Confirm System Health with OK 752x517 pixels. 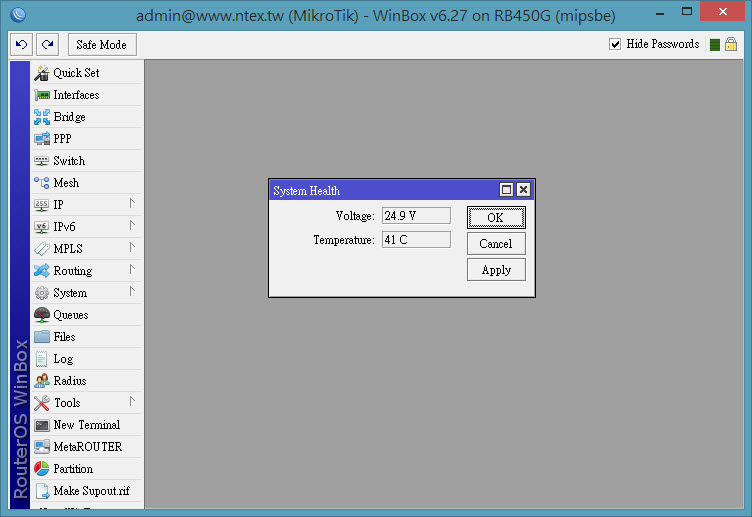coord(496,218)
